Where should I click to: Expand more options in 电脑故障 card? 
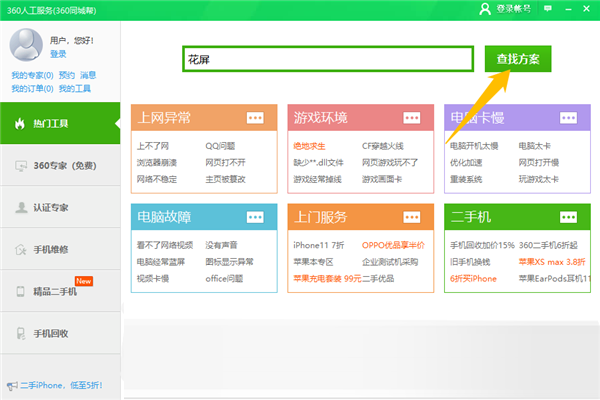tap(256, 216)
